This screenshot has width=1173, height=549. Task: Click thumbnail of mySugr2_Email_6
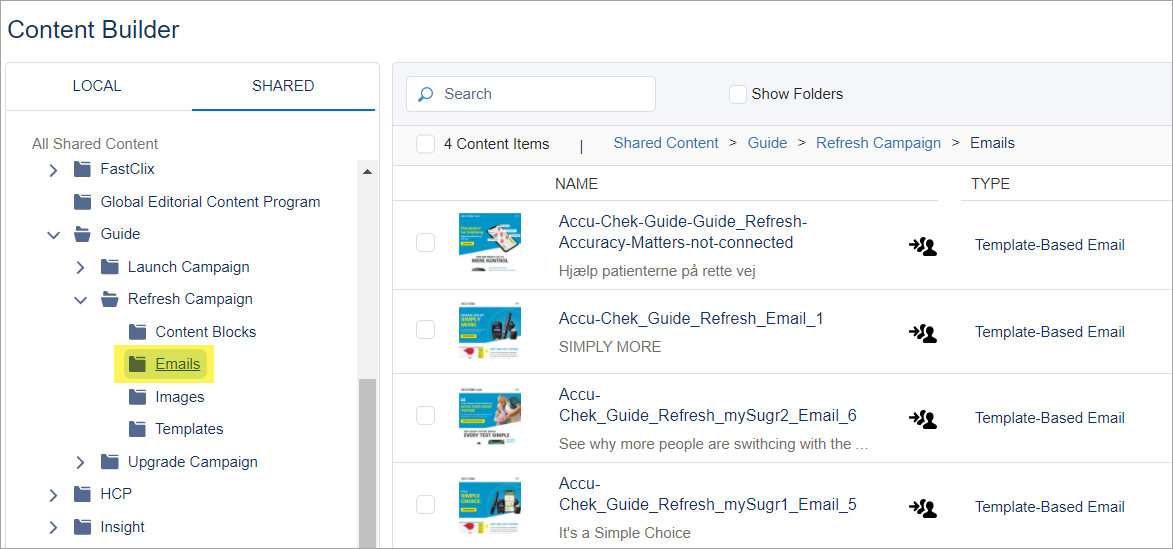pos(490,418)
